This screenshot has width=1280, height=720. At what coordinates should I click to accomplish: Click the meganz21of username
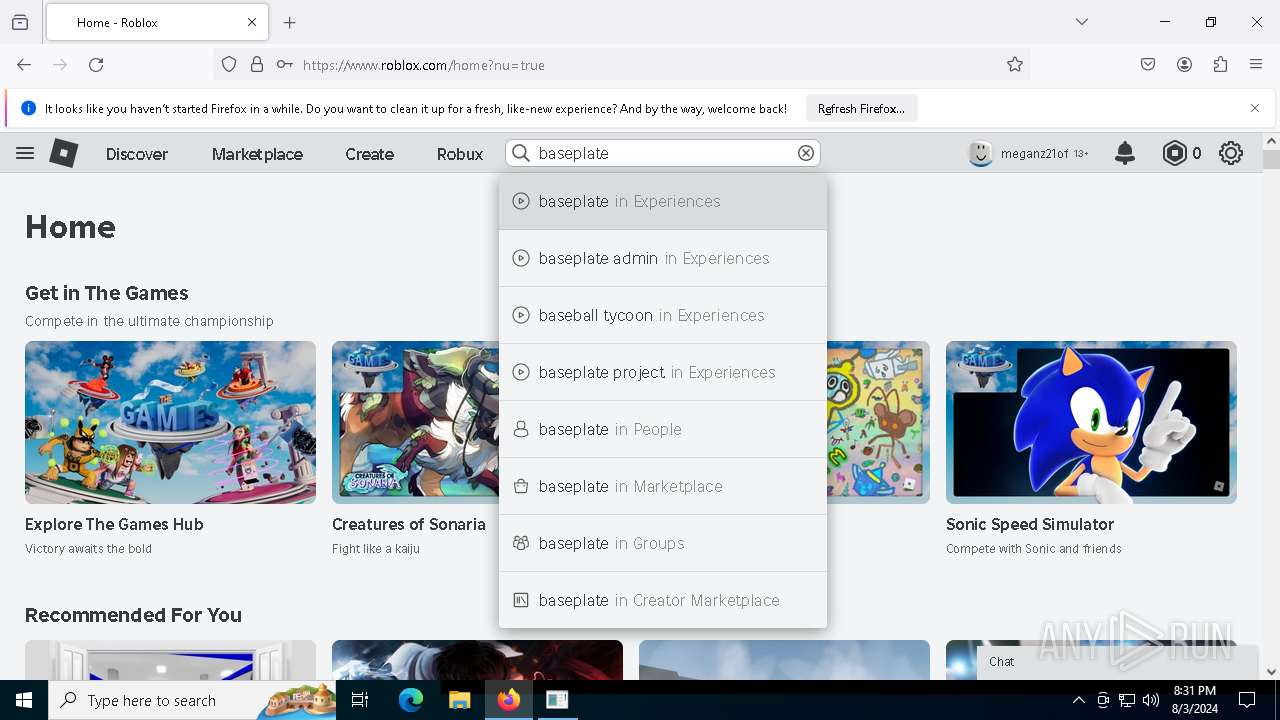pos(1034,154)
